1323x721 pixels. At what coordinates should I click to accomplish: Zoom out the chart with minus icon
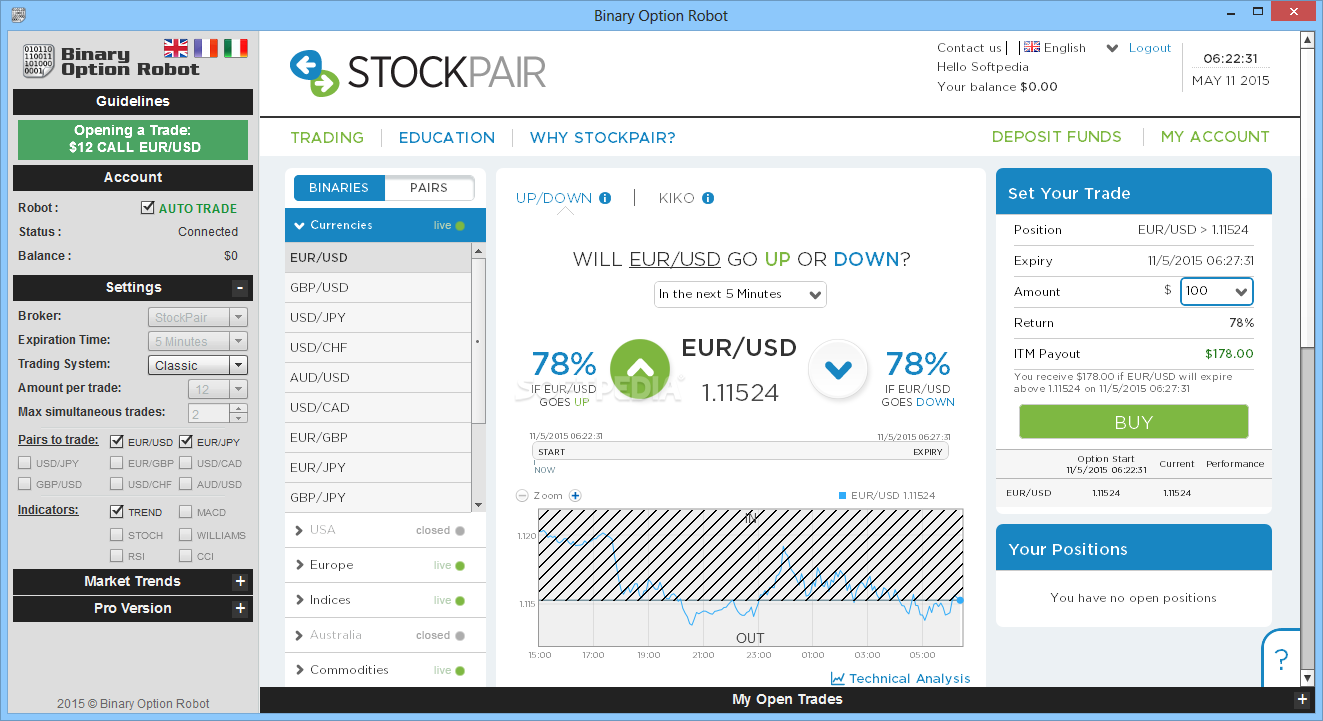[522, 495]
